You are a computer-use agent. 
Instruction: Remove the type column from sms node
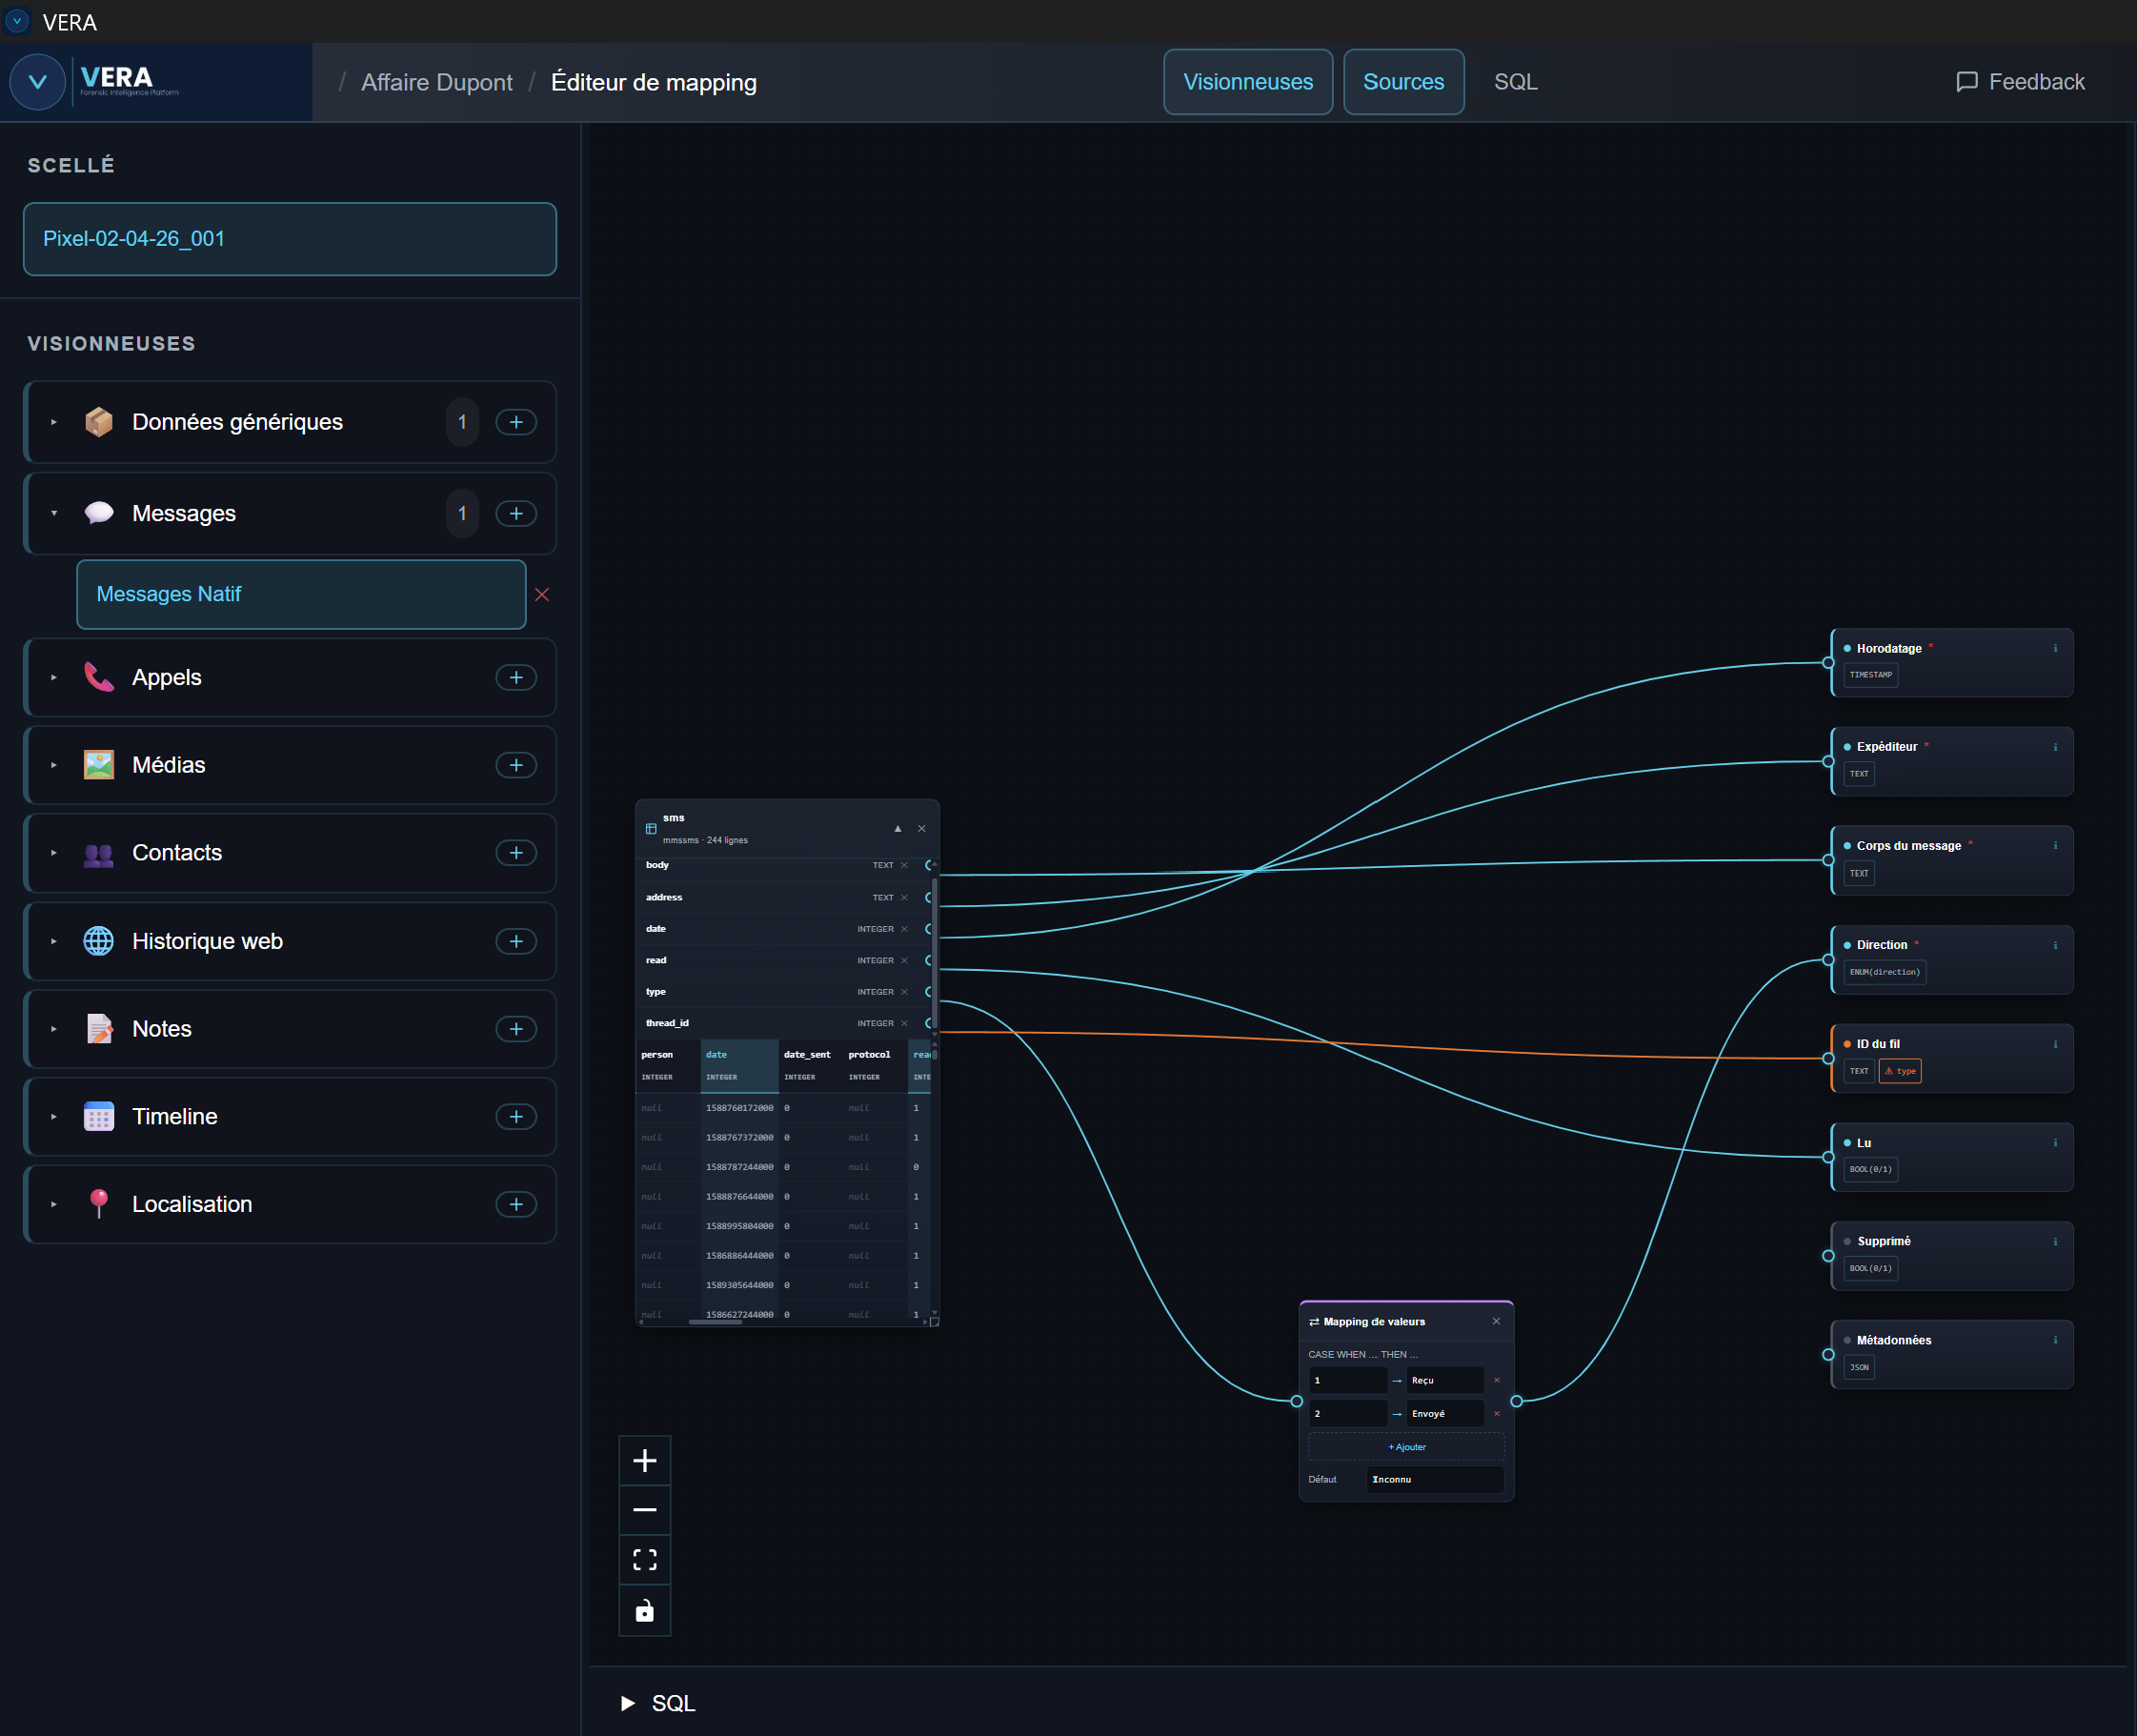[904, 992]
